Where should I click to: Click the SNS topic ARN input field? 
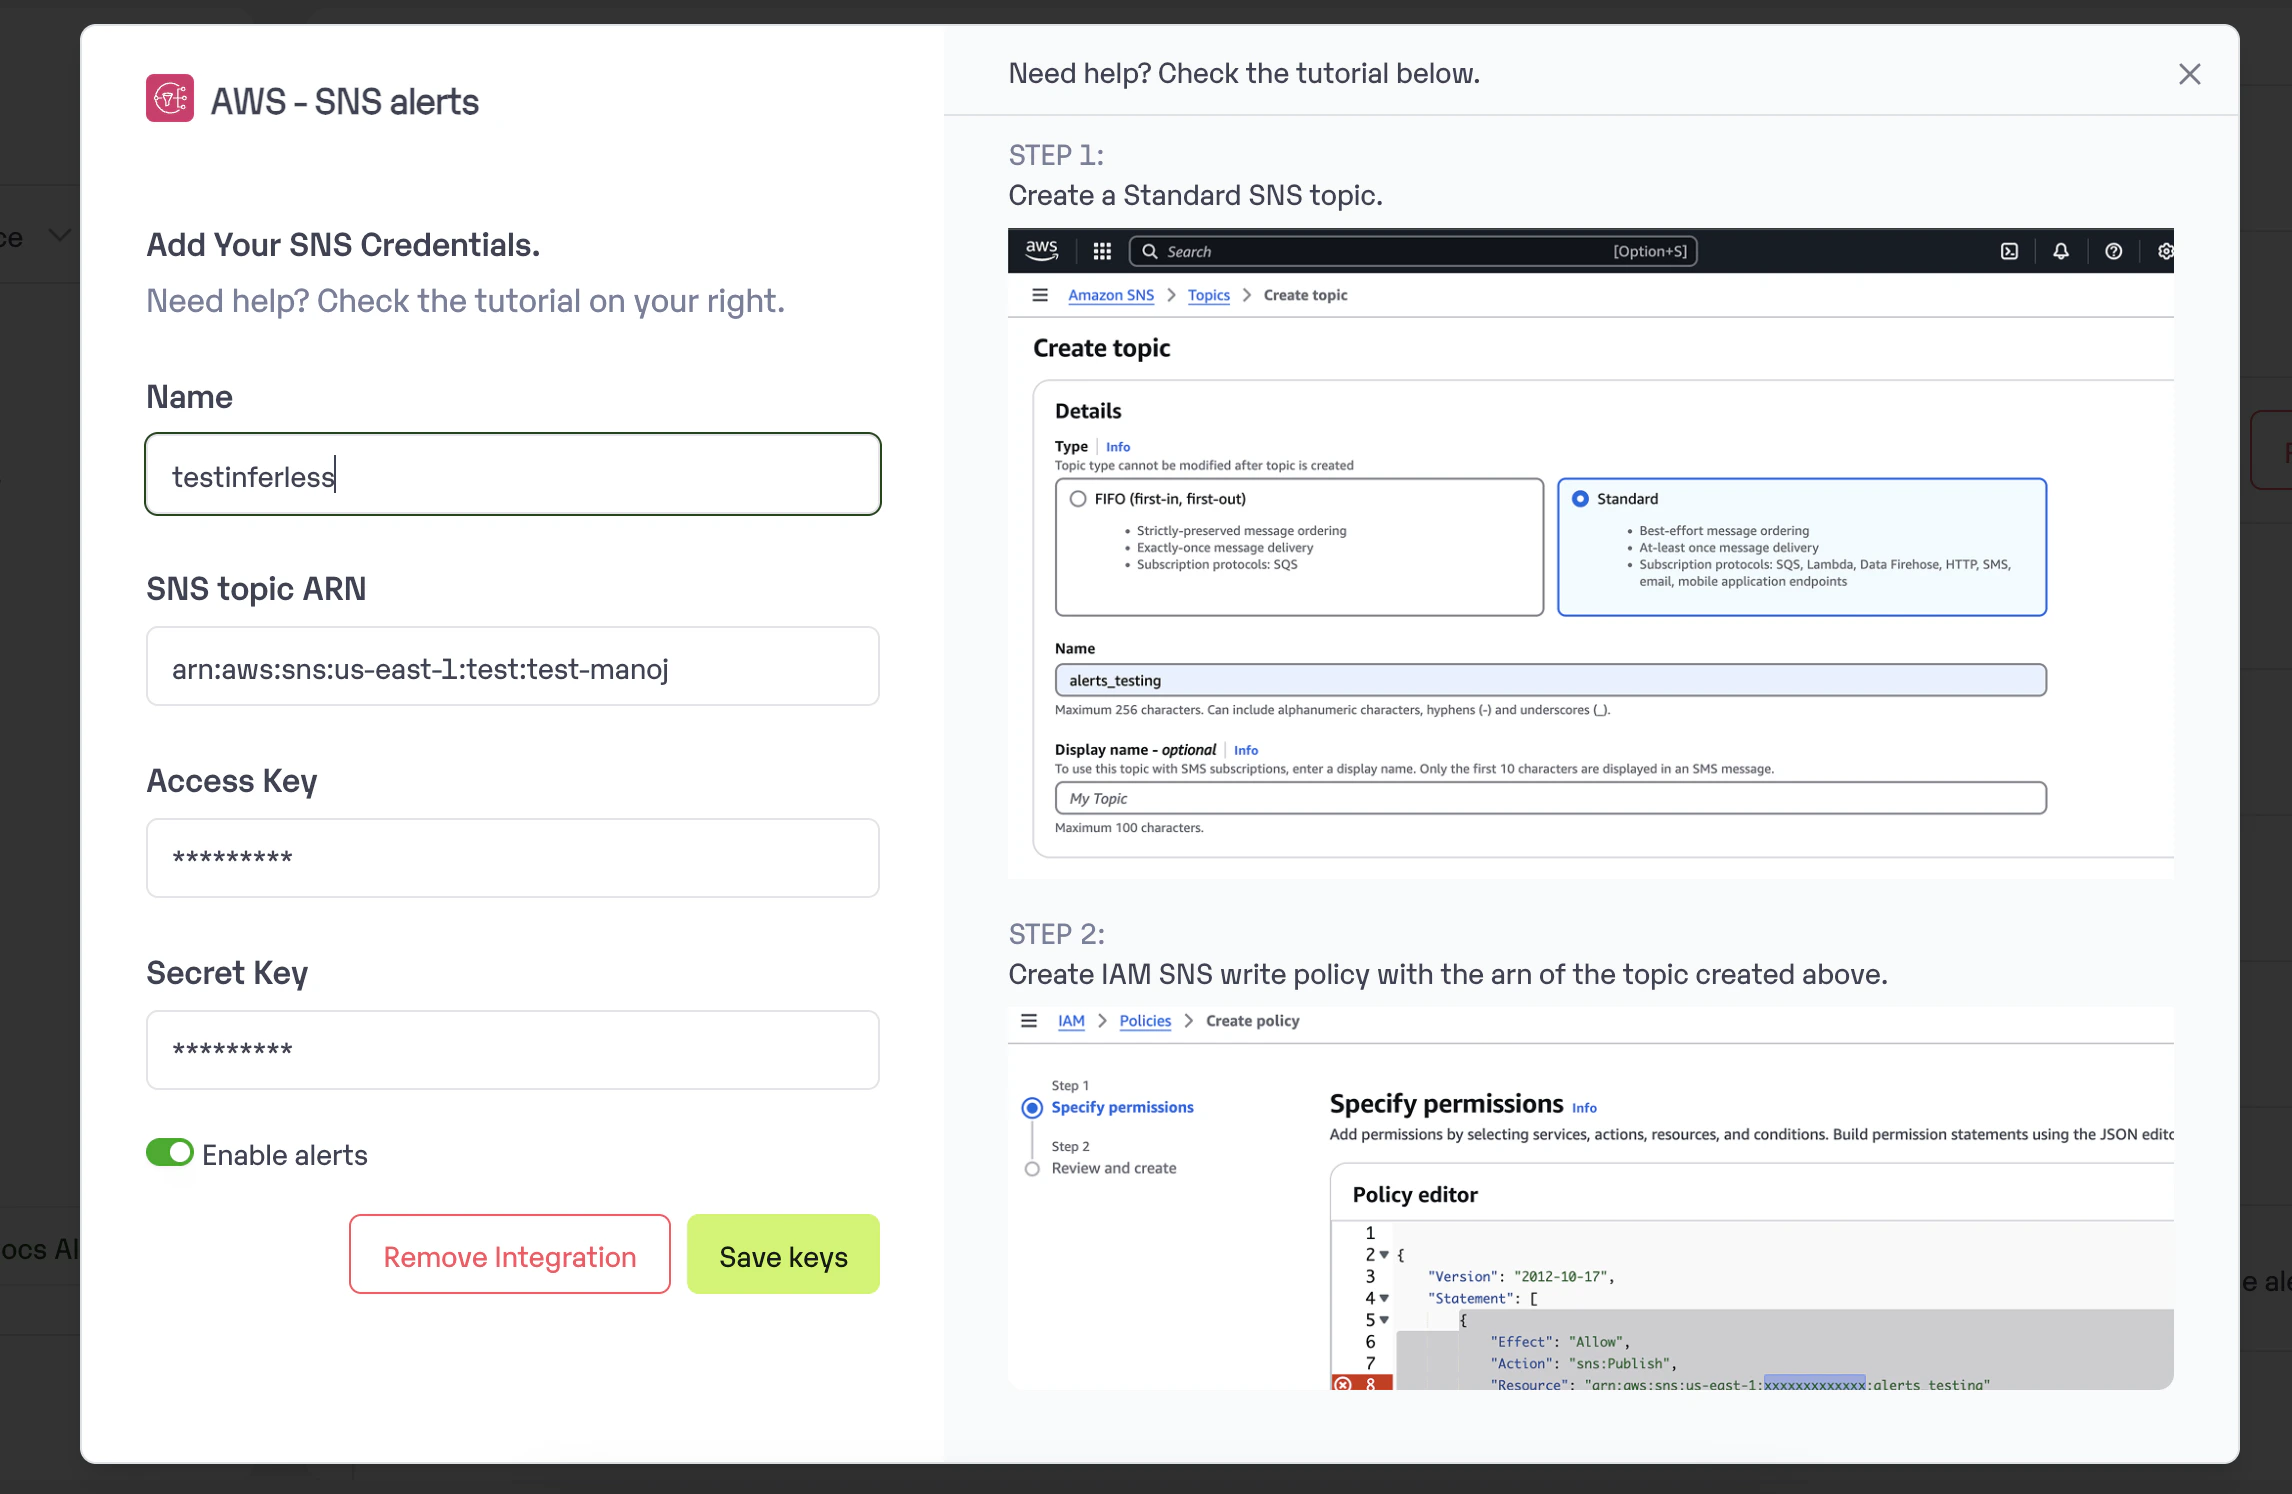[x=513, y=667]
